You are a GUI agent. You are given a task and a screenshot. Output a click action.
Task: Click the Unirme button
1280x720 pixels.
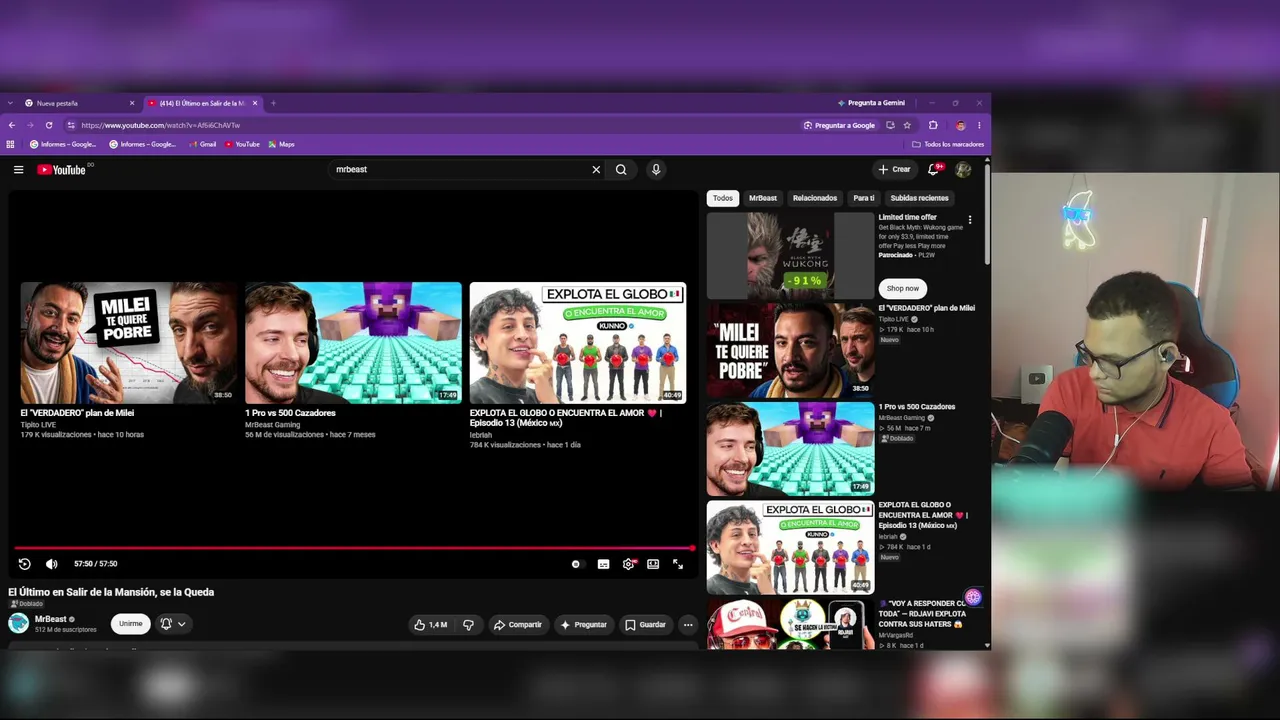(x=131, y=624)
